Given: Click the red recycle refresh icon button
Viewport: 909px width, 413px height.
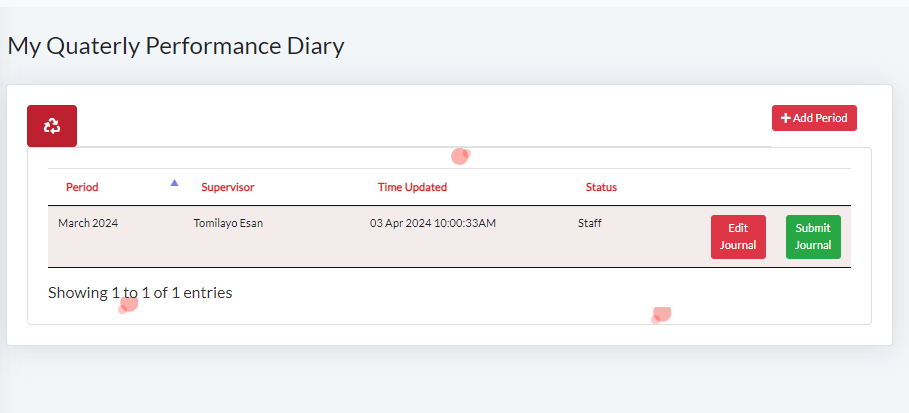Looking at the screenshot, I should tap(52, 126).
